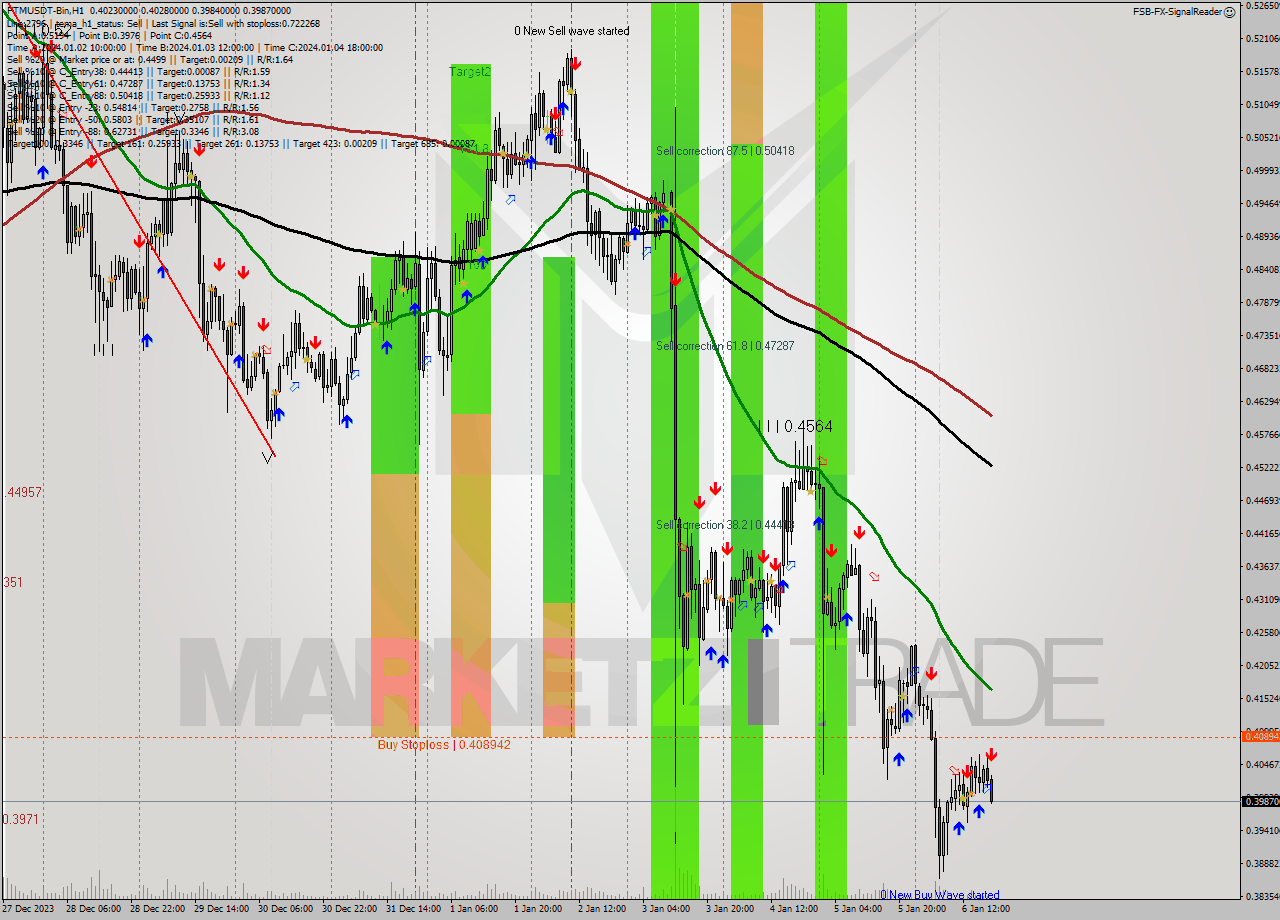
Task: Click '4 Jan 12:00' on the time axis
Action: 796,909
